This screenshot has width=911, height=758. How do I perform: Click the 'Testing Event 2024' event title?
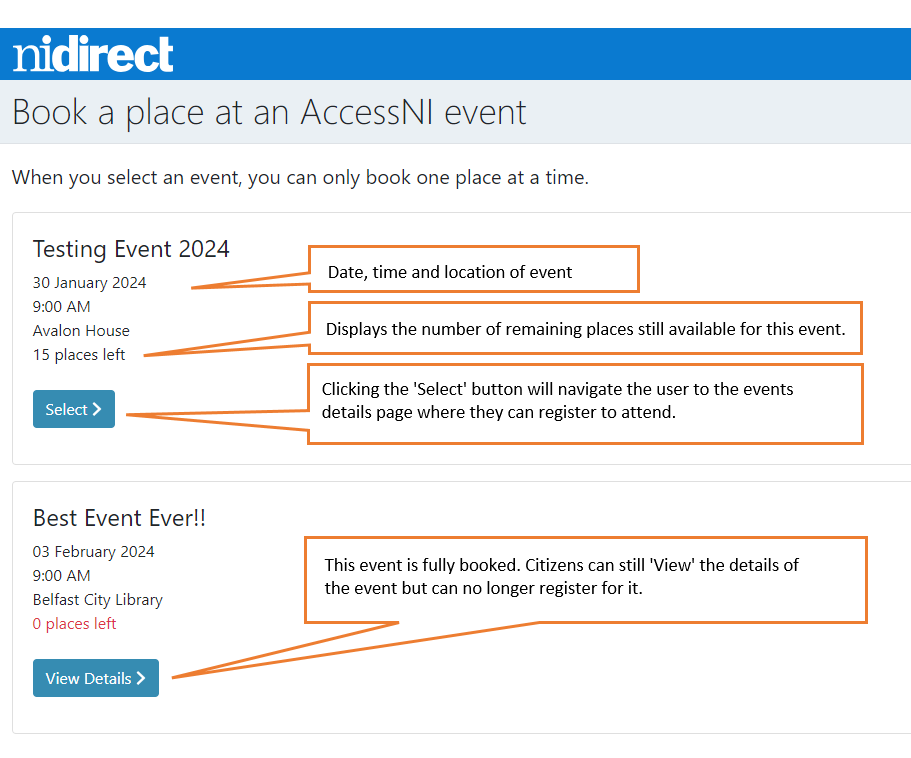[x=130, y=248]
